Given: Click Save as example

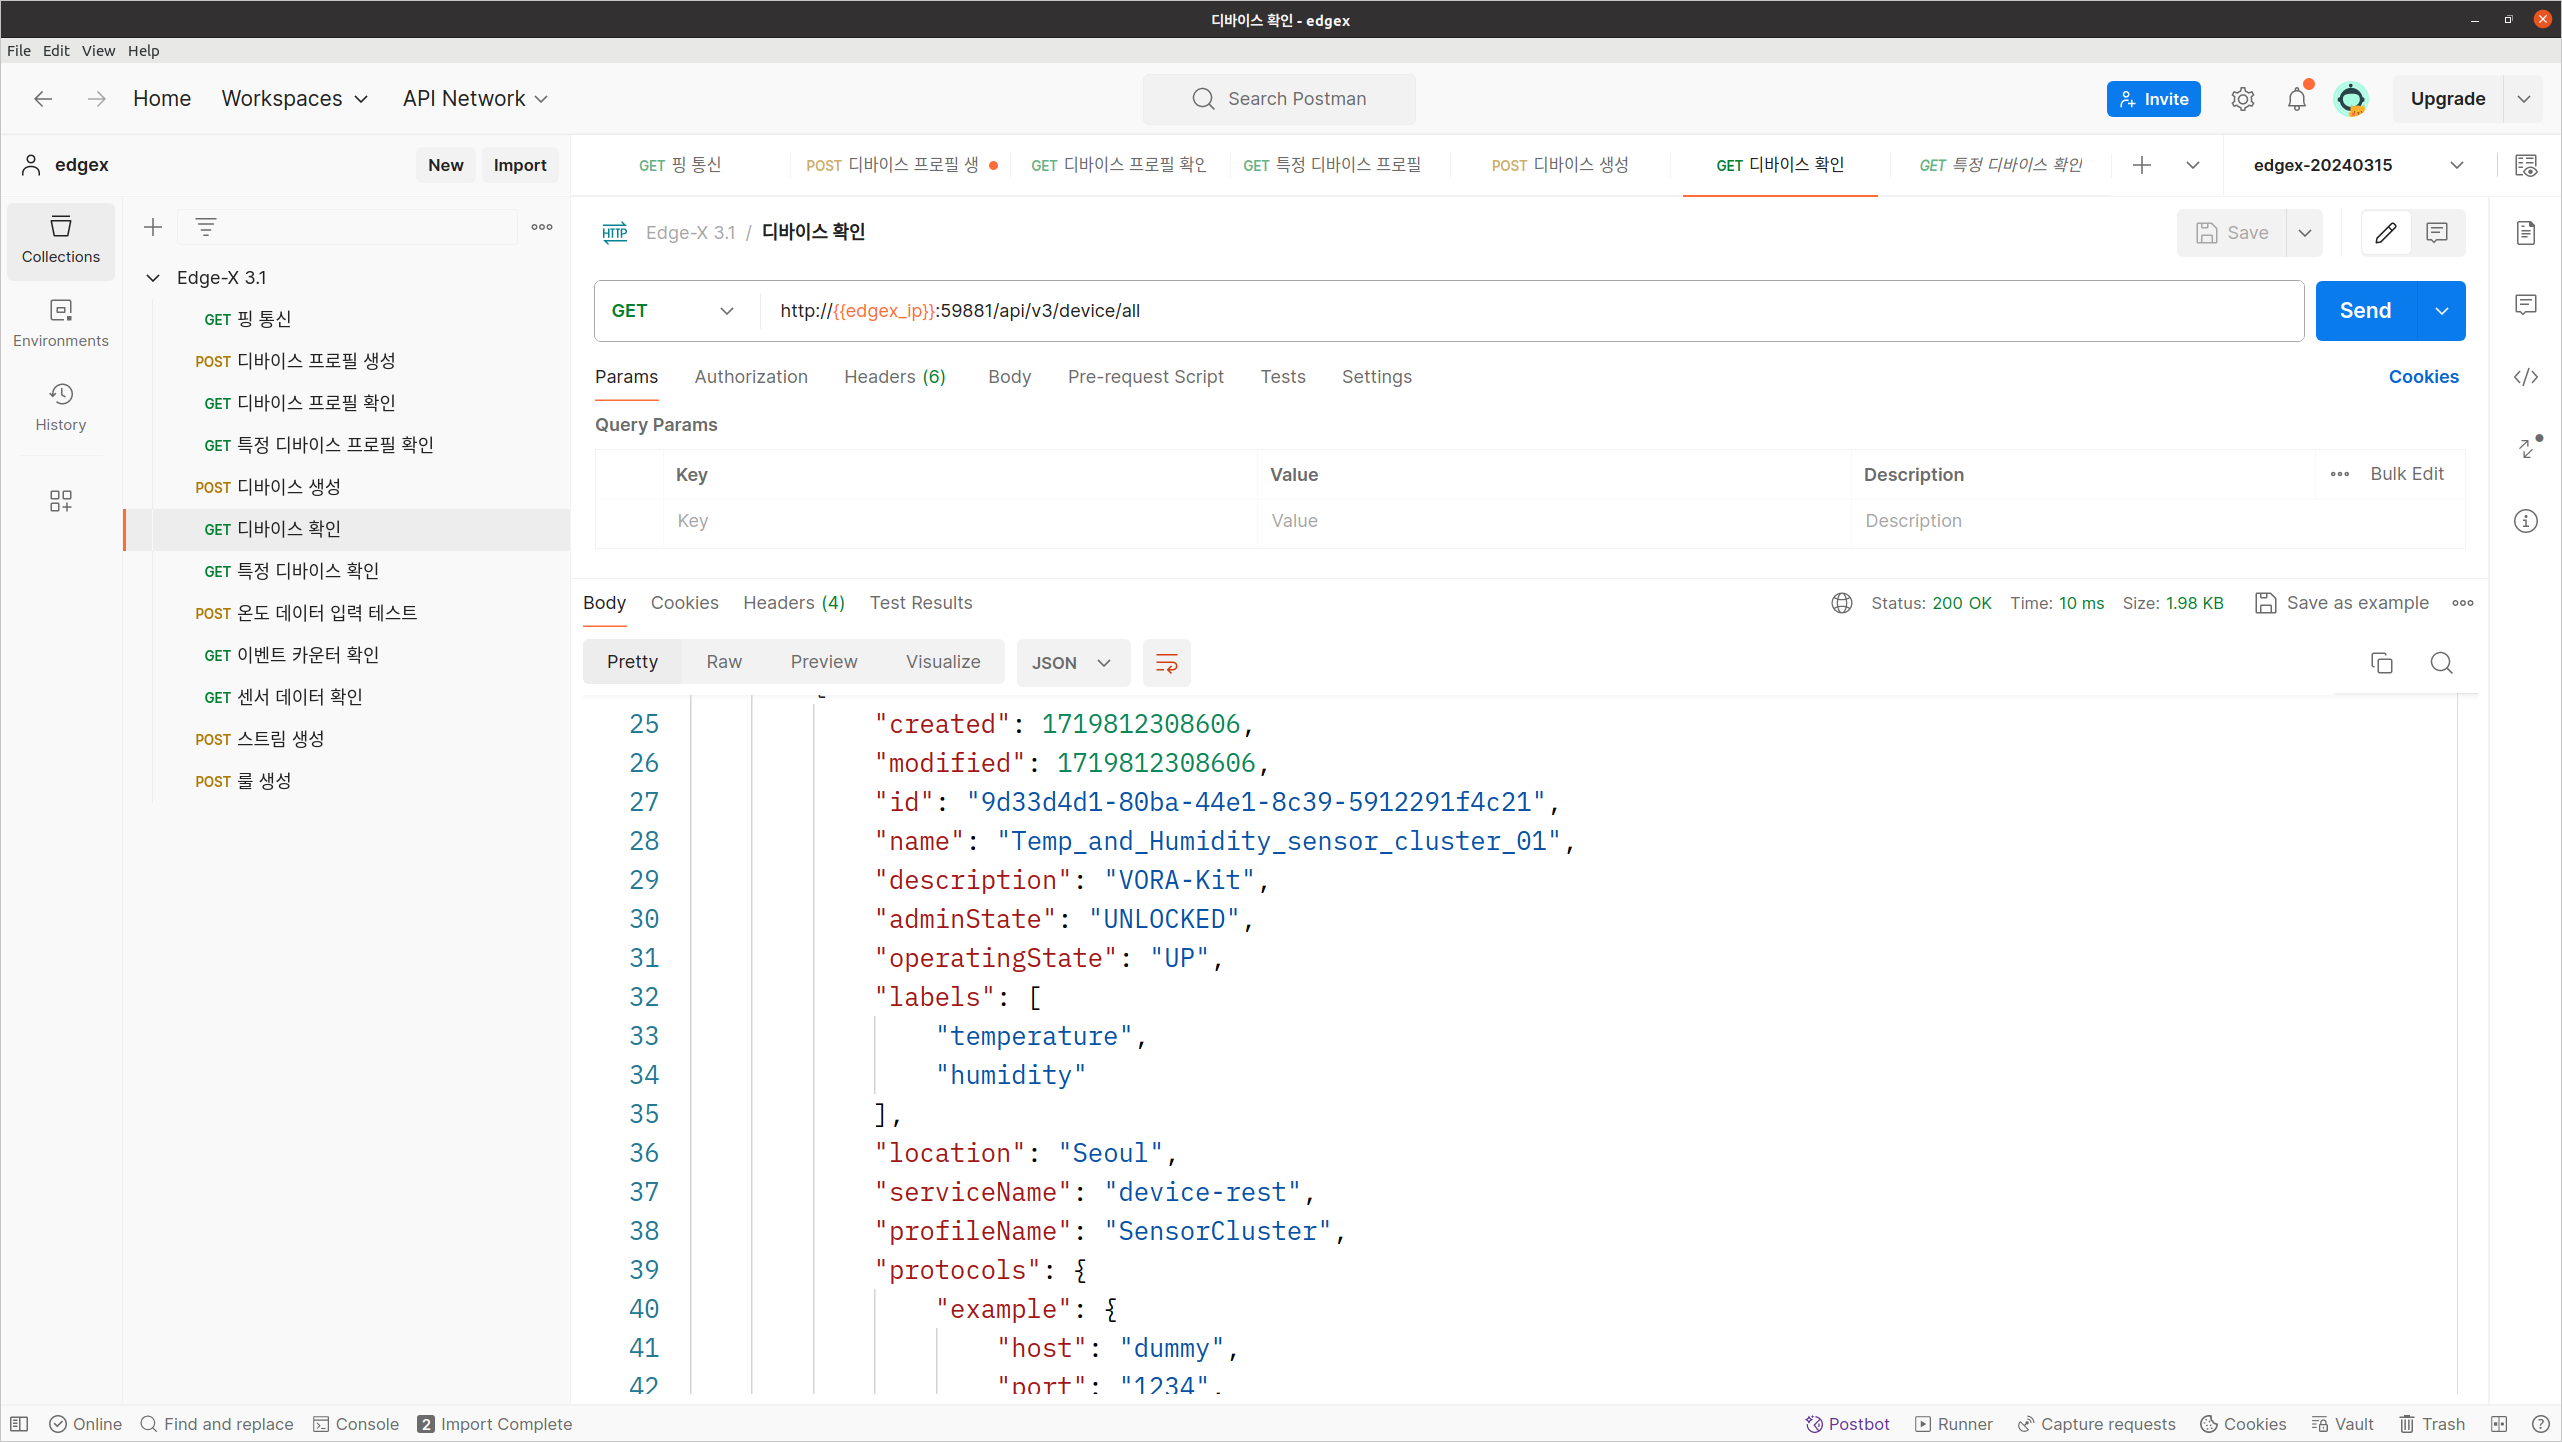Looking at the screenshot, I should click(2342, 603).
